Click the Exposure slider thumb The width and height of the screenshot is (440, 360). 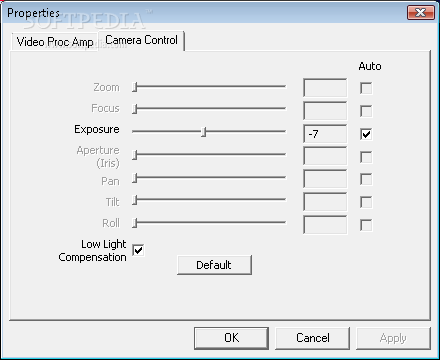pyautogui.click(x=204, y=132)
